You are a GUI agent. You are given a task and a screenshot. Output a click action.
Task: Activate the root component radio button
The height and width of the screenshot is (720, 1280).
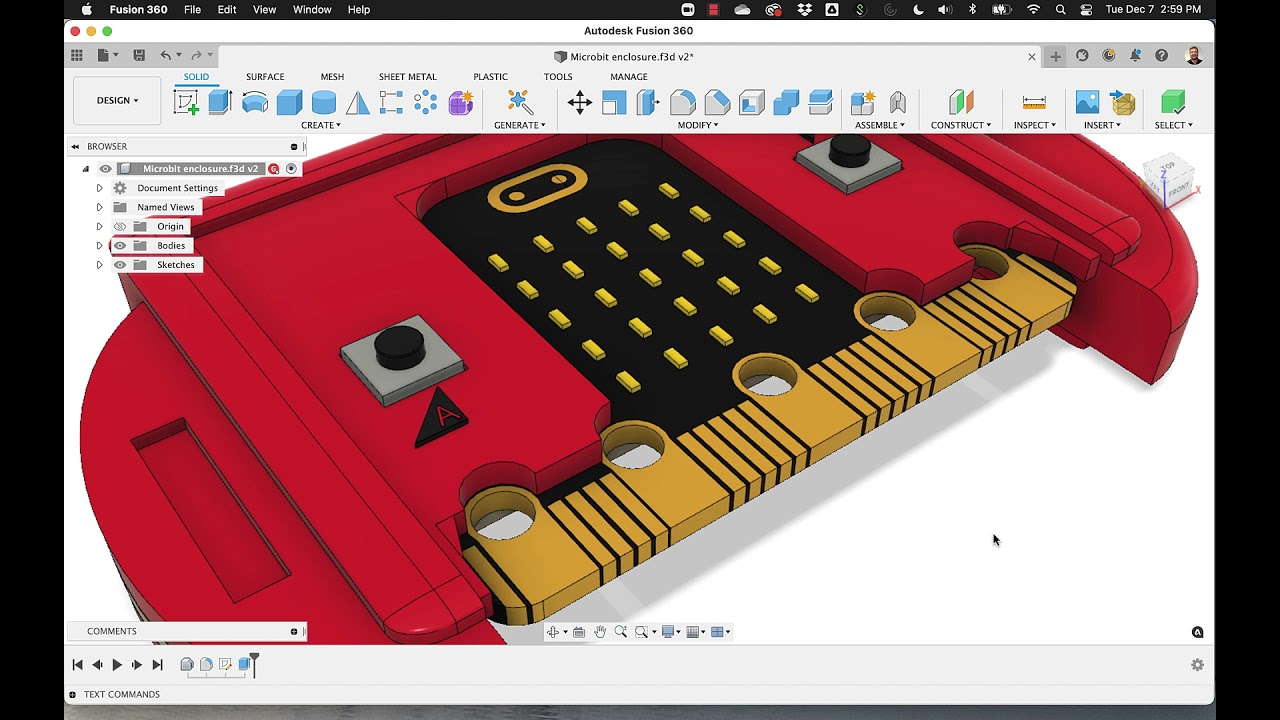[291, 169]
